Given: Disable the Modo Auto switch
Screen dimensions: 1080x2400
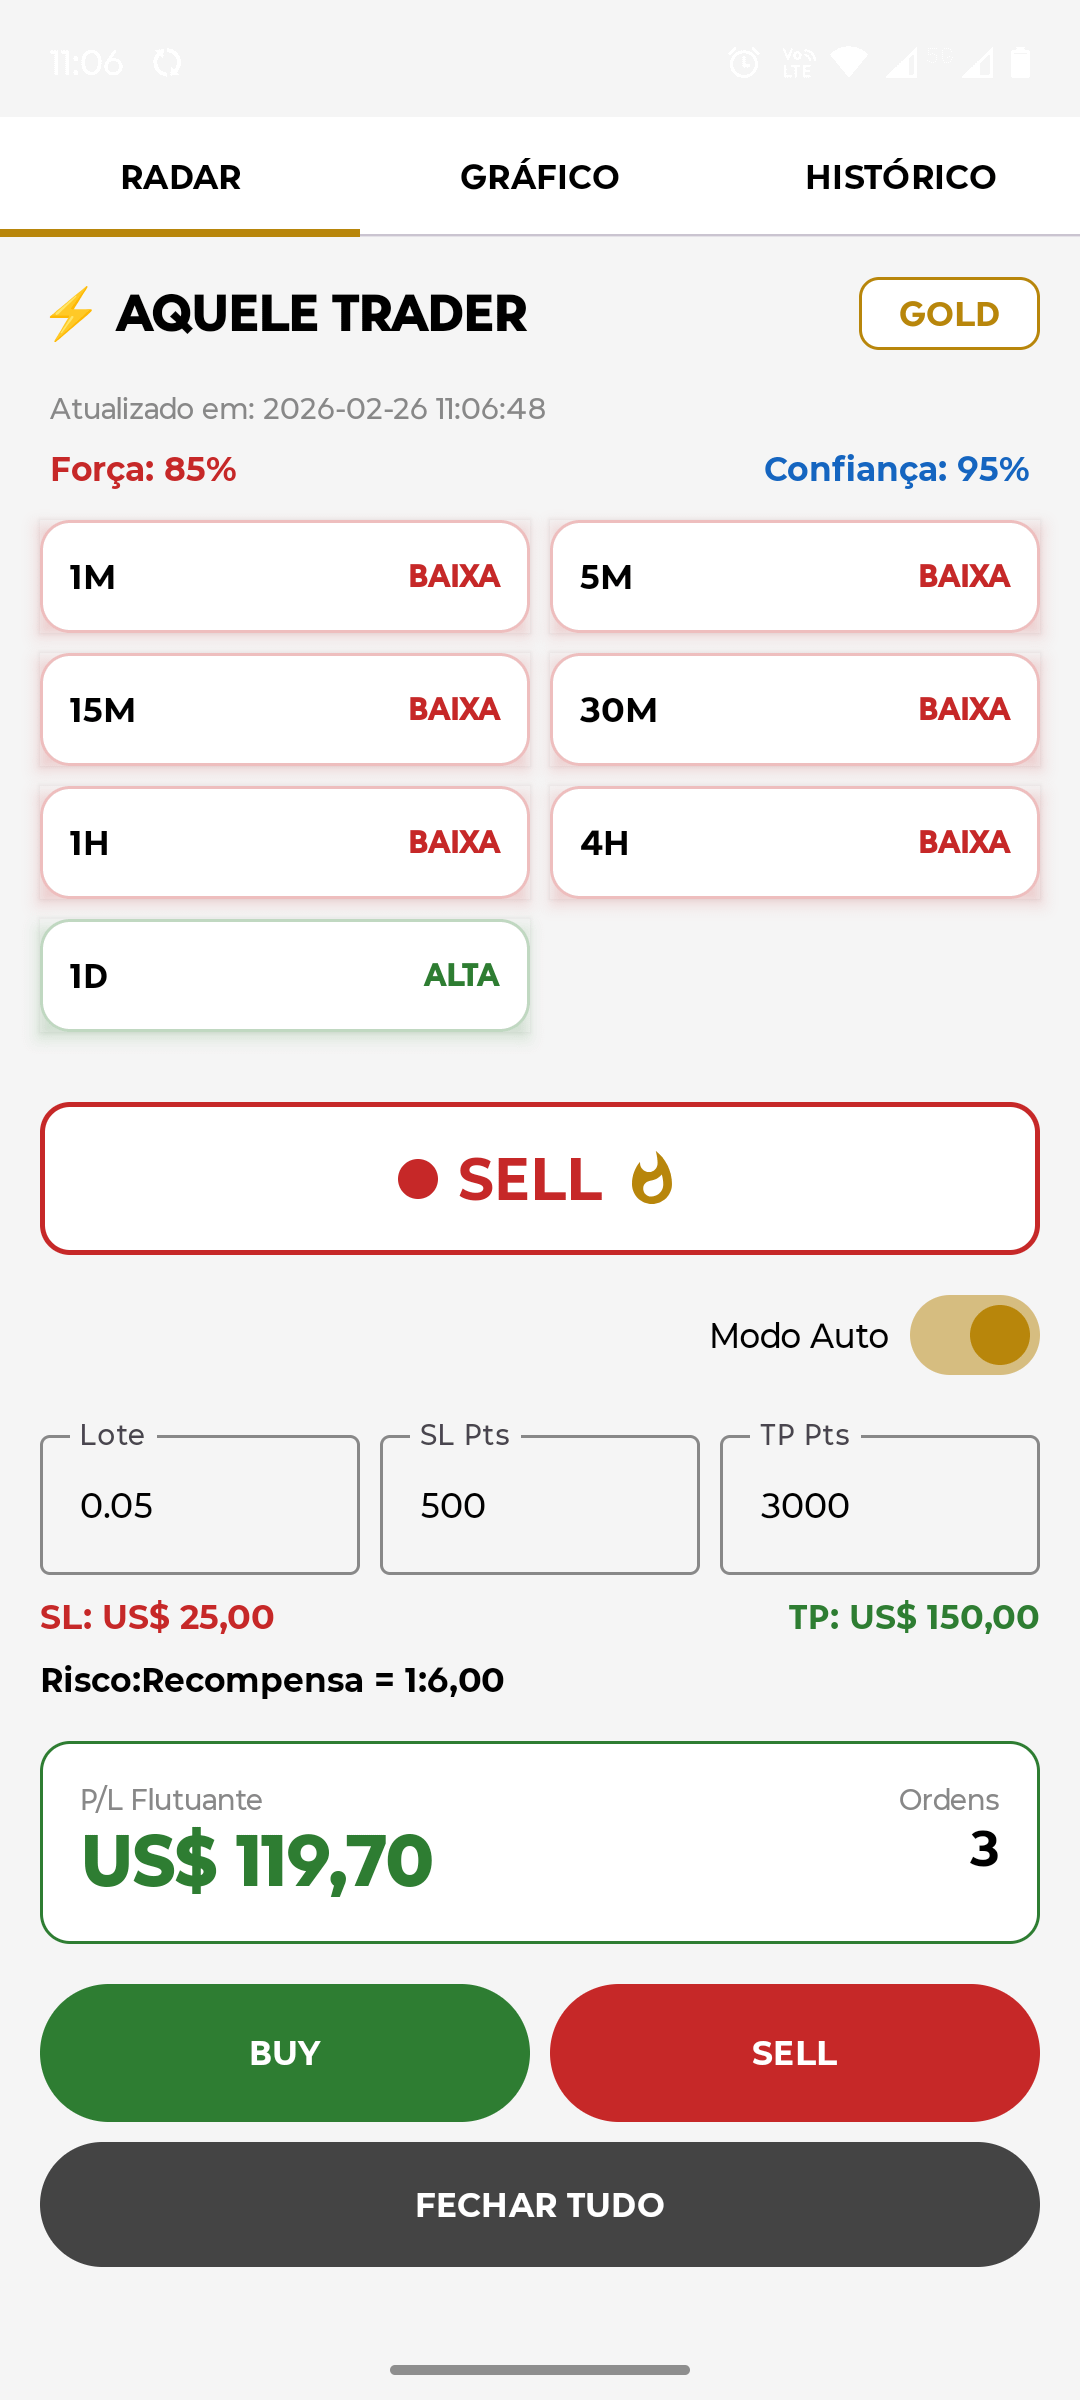Looking at the screenshot, I should tap(974, 1335).
